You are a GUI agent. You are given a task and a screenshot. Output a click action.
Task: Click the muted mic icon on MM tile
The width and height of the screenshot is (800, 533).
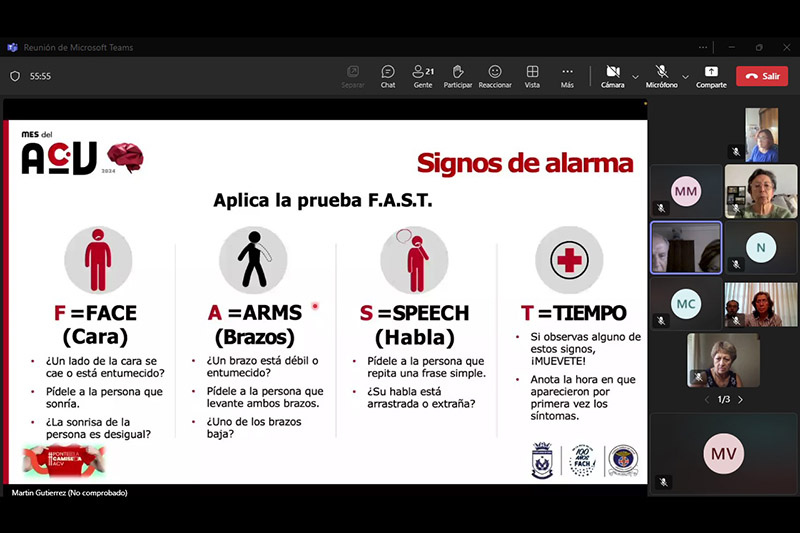tap(661, 208)
